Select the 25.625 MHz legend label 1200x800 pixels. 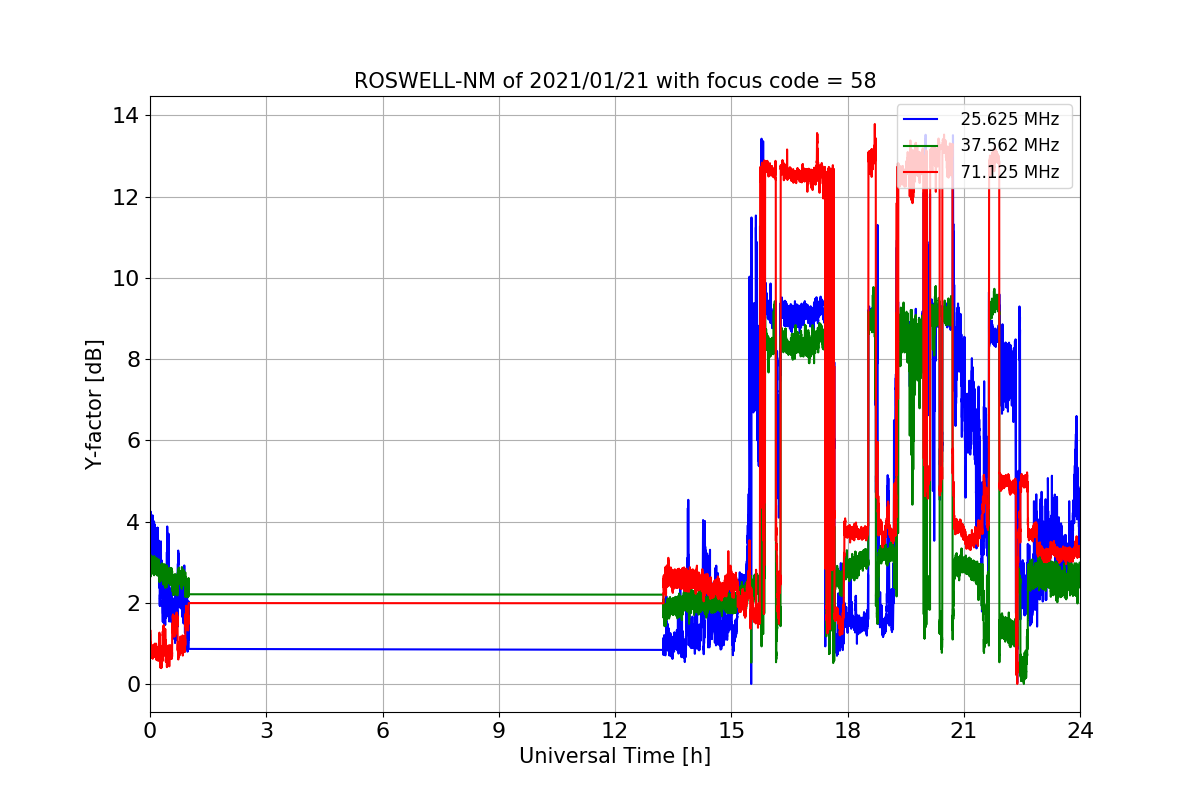[x=1010, y=119]
